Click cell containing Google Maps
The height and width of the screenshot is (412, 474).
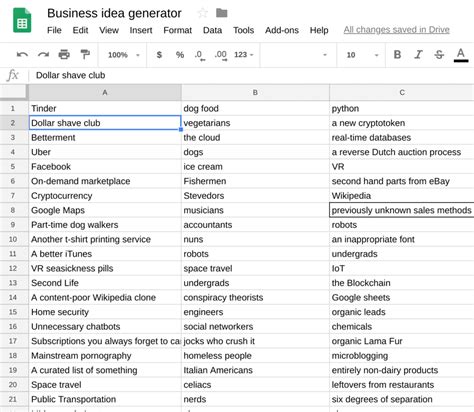[105, 210]
